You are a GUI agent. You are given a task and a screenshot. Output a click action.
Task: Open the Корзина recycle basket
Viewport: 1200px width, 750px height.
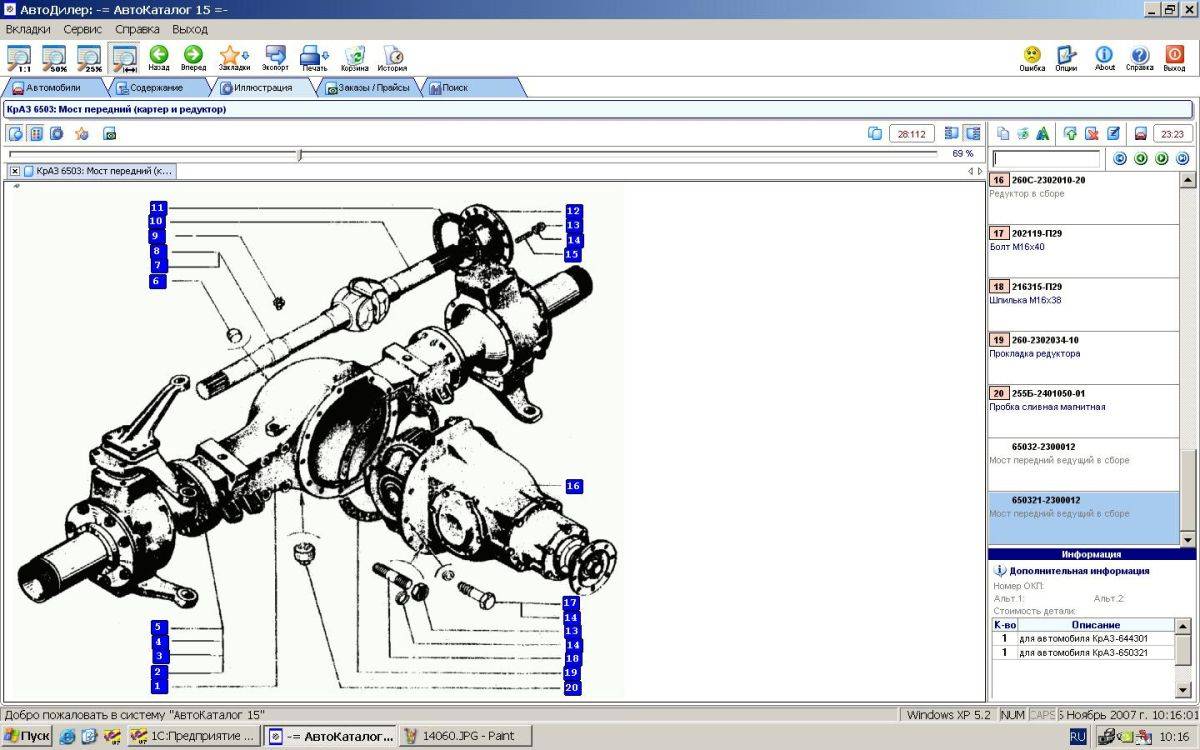[x=355, y=58]
